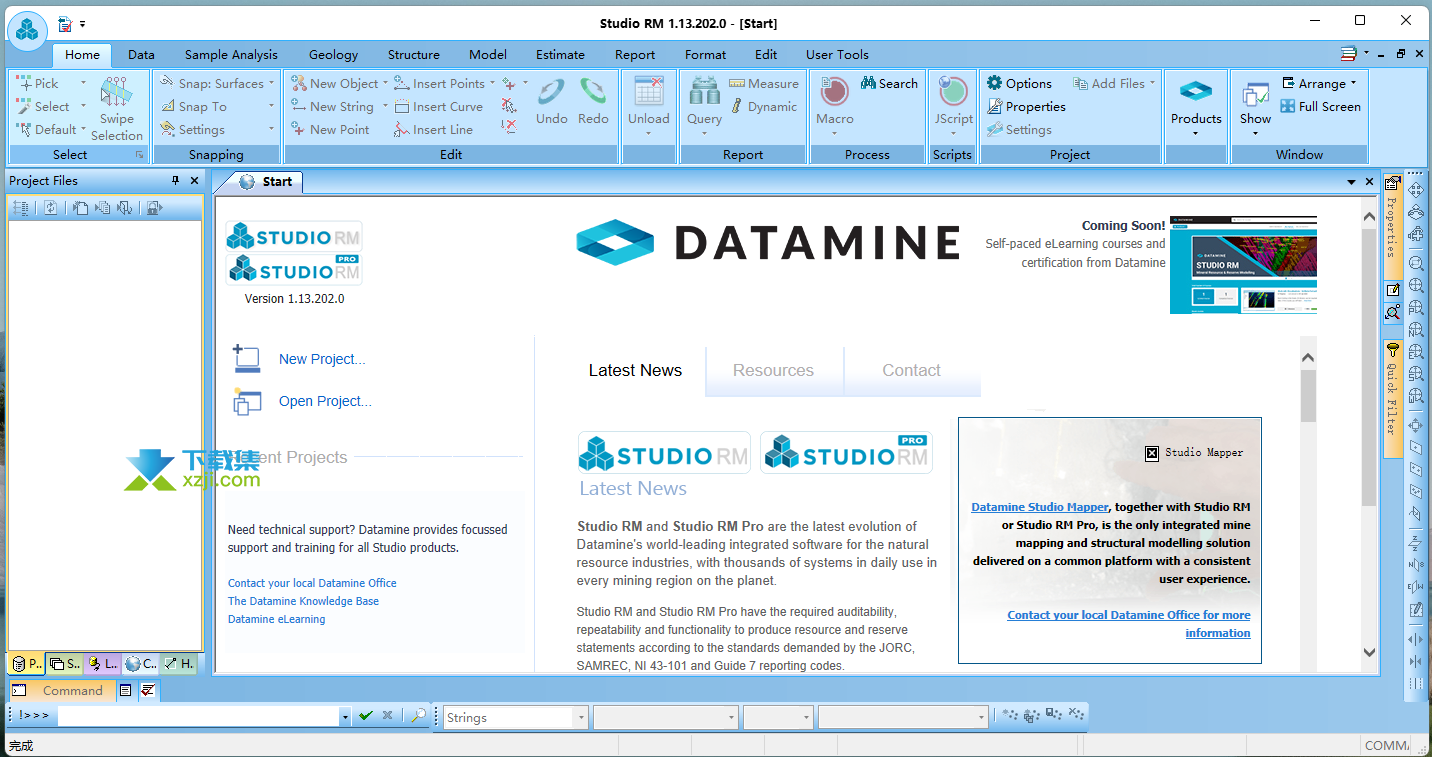The width and height of the screenshot is (1432, 757).
Task: Click the Dynamic measure tool
Action: 764,107
